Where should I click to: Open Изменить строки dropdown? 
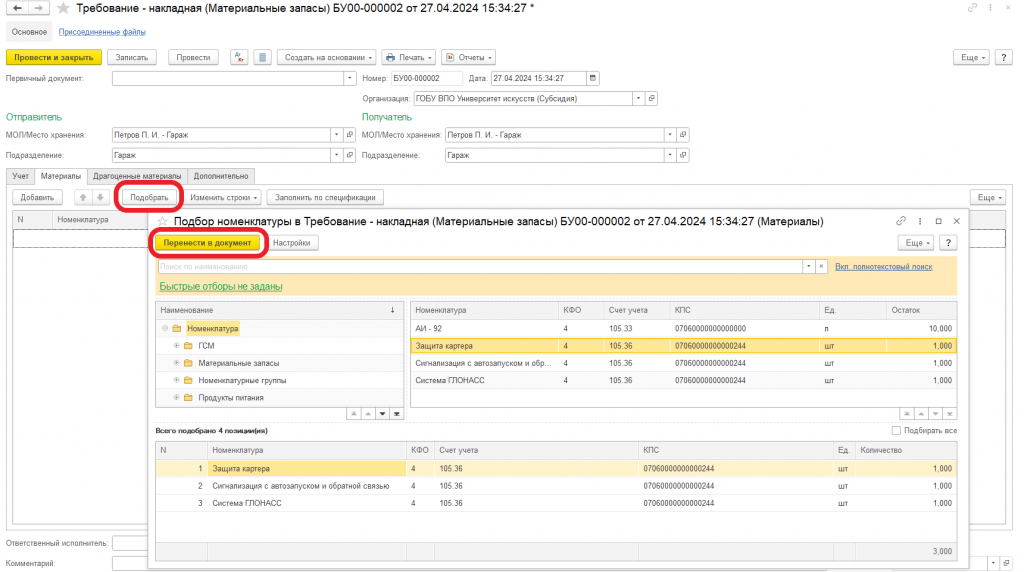[x=223, y=197]
